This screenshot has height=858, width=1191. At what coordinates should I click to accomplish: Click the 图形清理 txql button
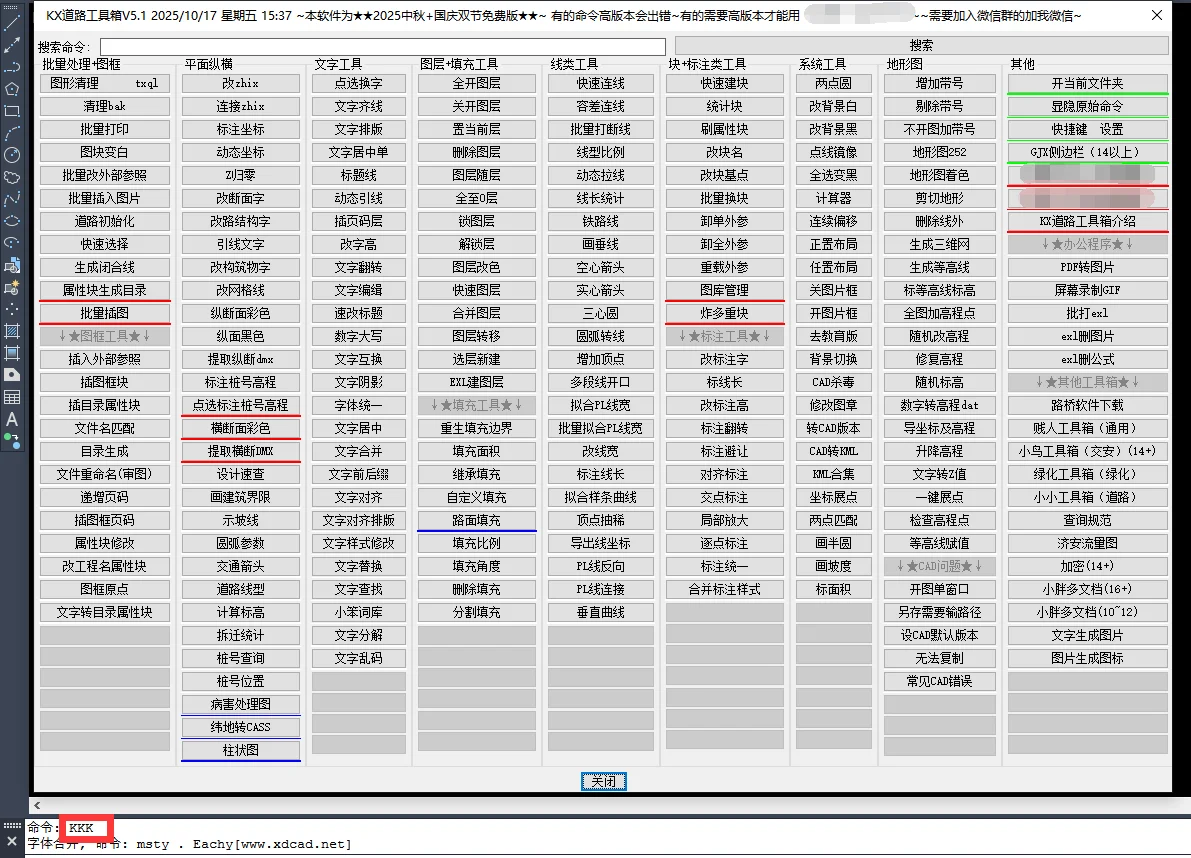coord(105,84)
